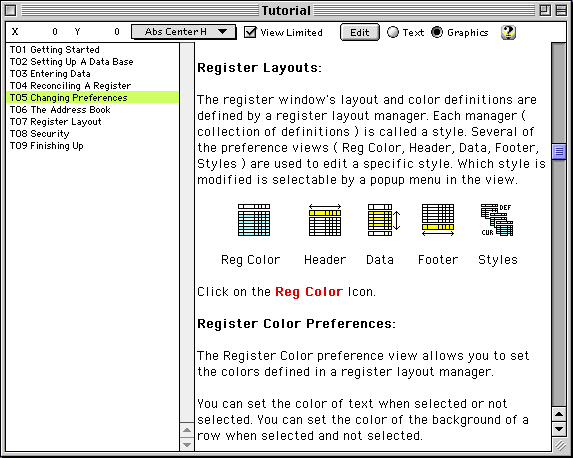Click the content scrollbar up arrow

[559, 414]
